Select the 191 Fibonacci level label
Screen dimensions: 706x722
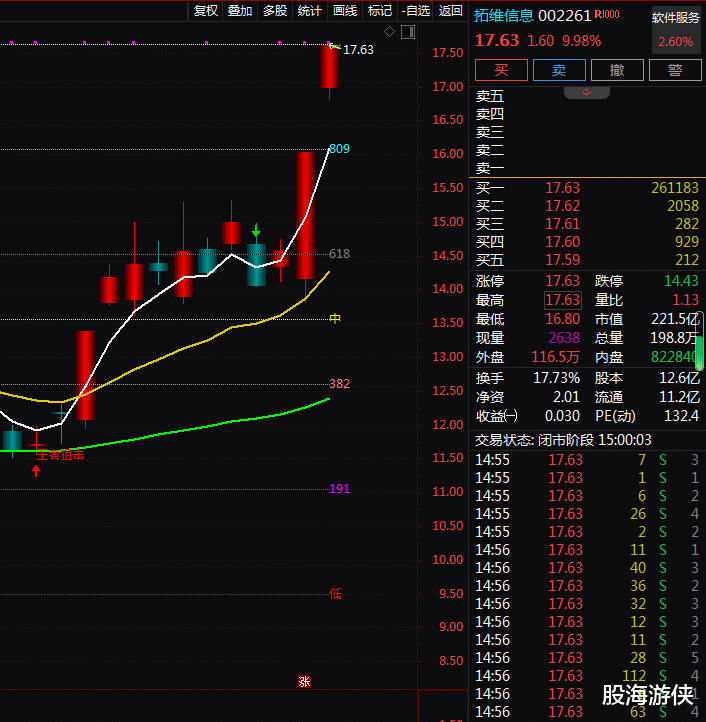click(x=339, y=489)
